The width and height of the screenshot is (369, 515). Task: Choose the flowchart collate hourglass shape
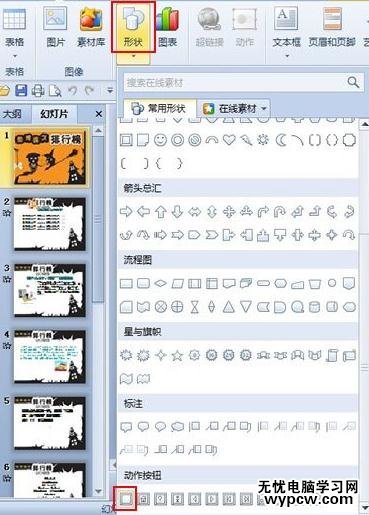[194, 307]
